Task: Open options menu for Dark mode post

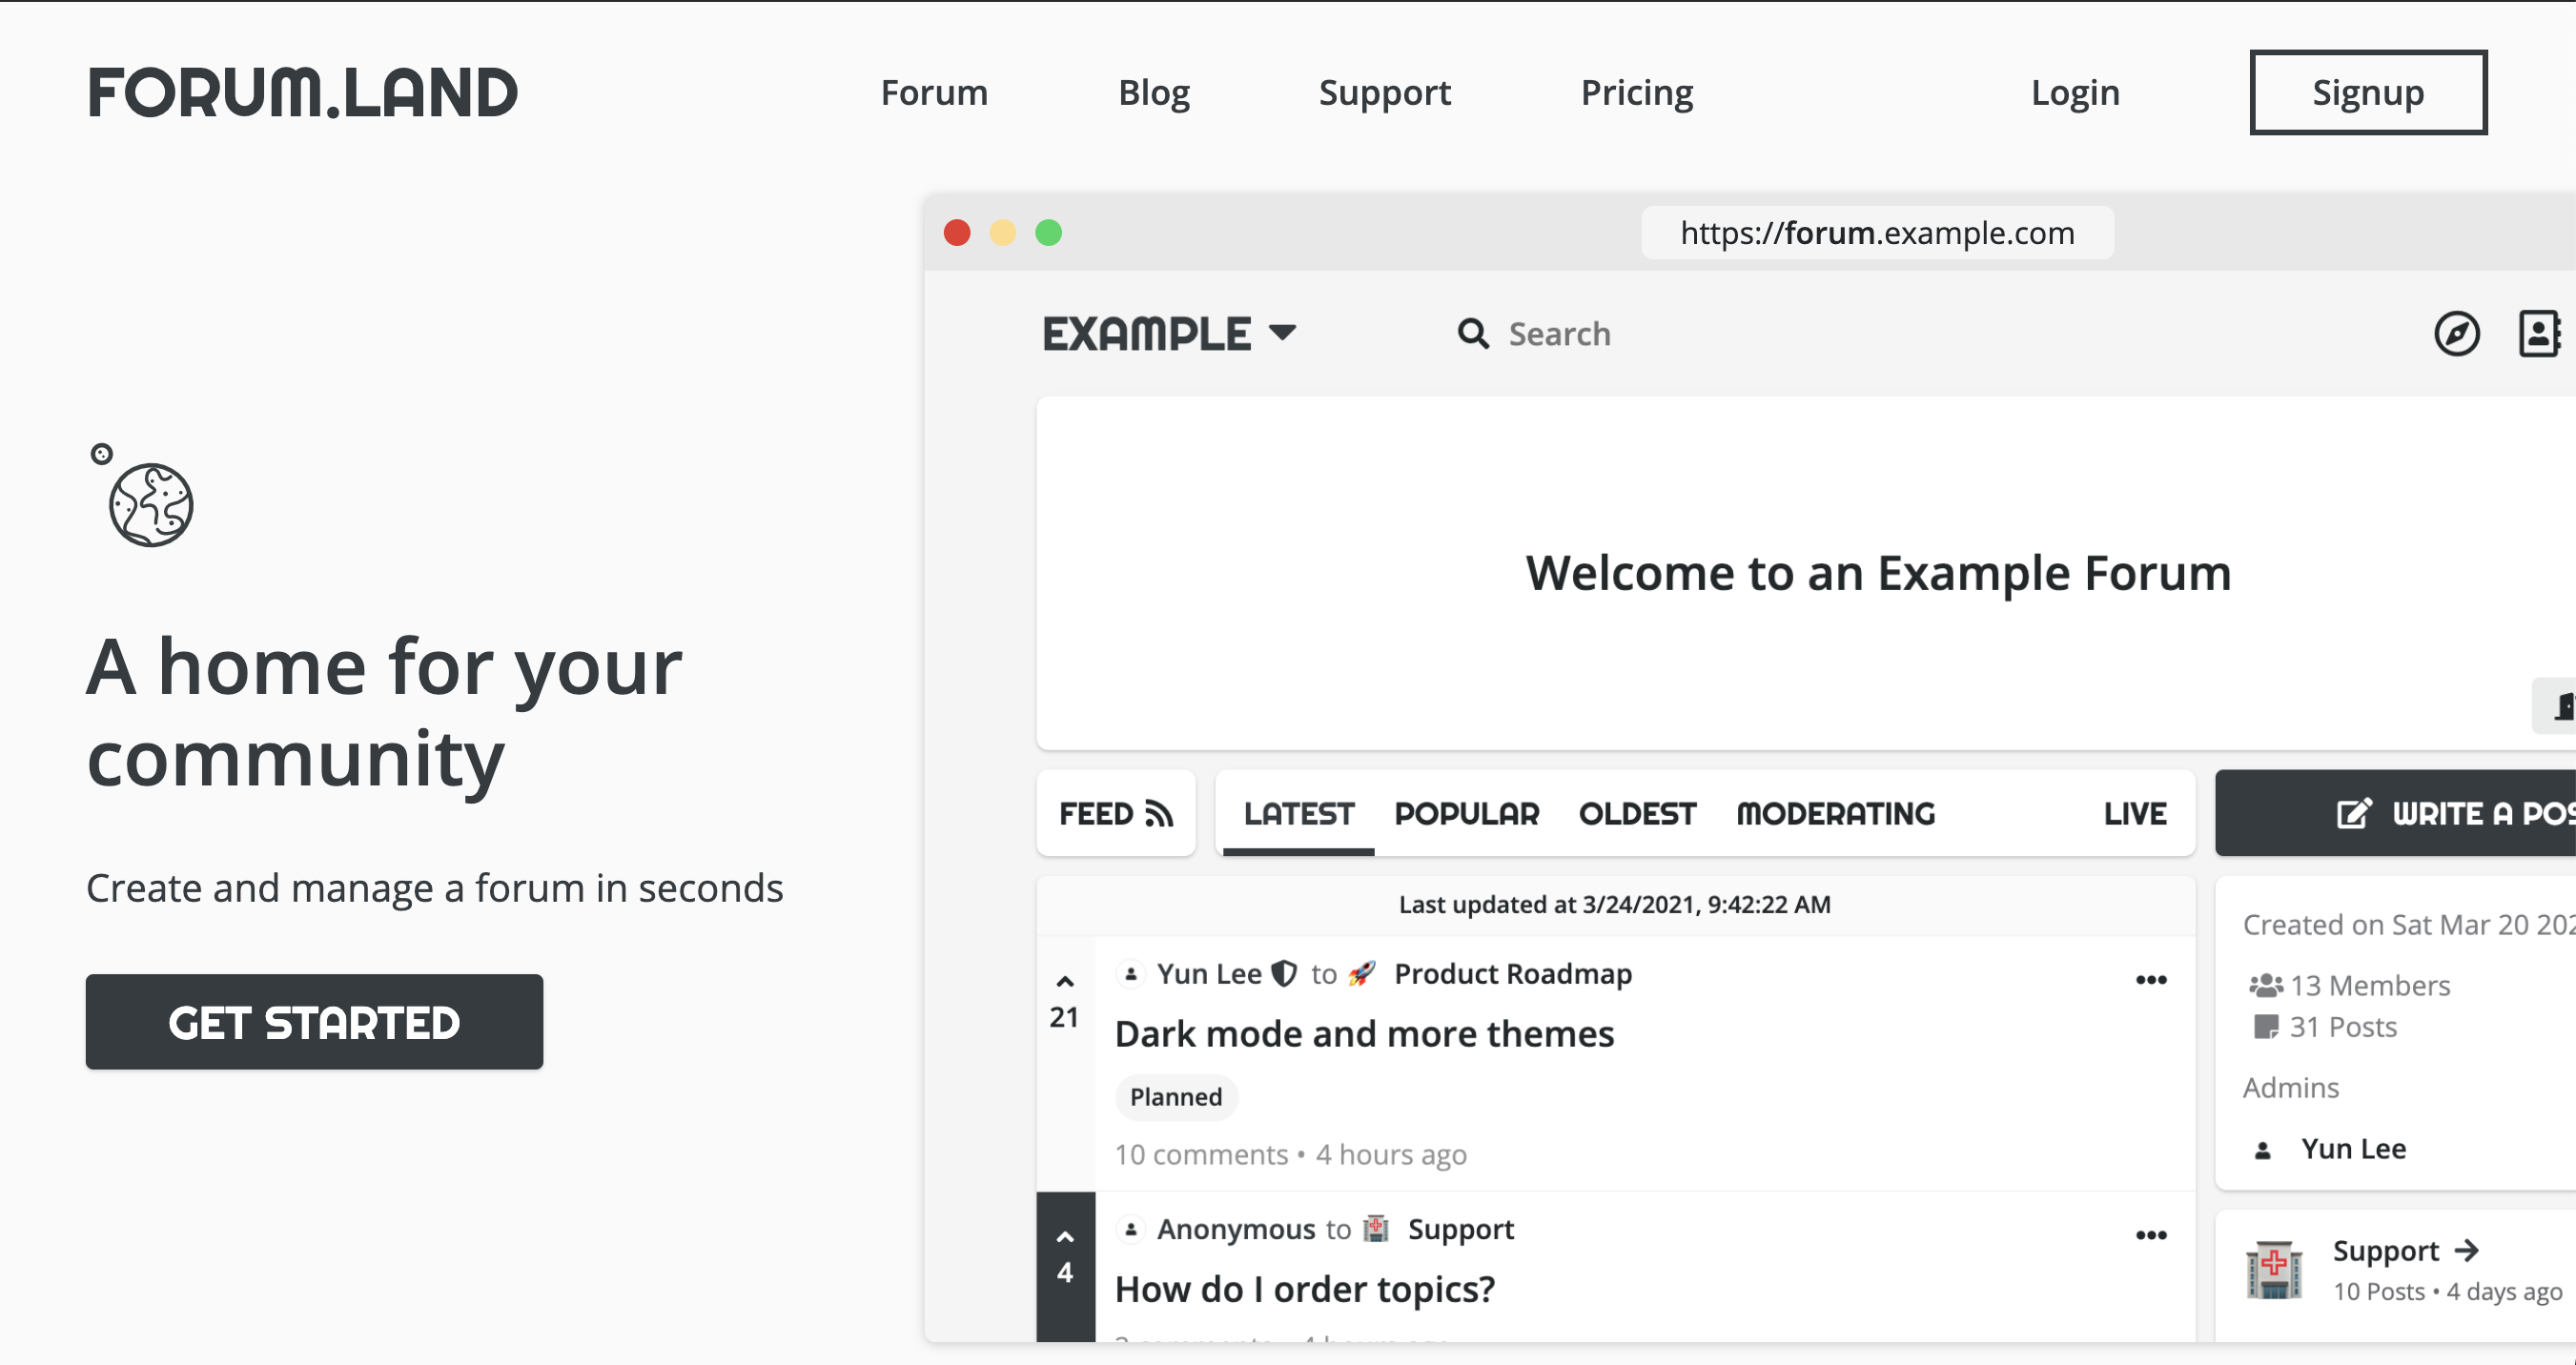Action: coord(2151,980)
